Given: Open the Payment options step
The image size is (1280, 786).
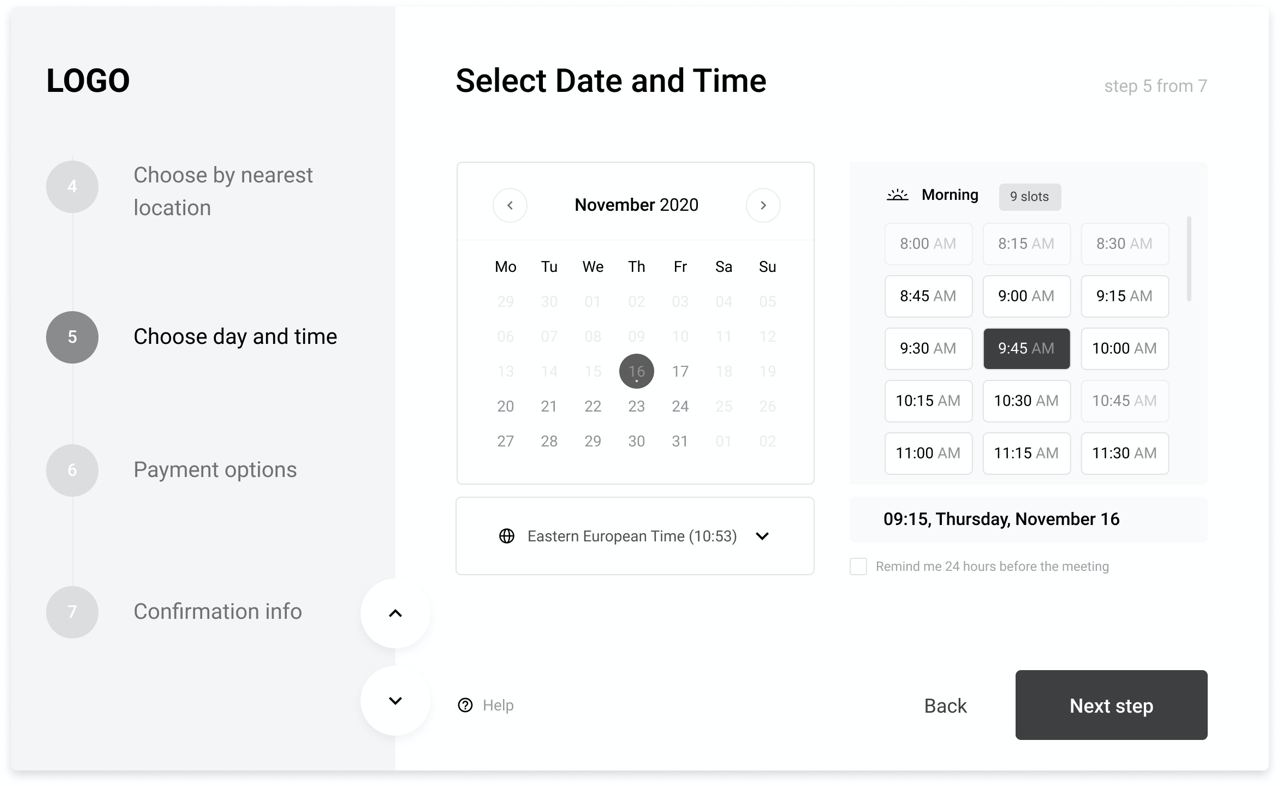Looking at the screenshot, I should pyautogui.click(x=215, y=470).
